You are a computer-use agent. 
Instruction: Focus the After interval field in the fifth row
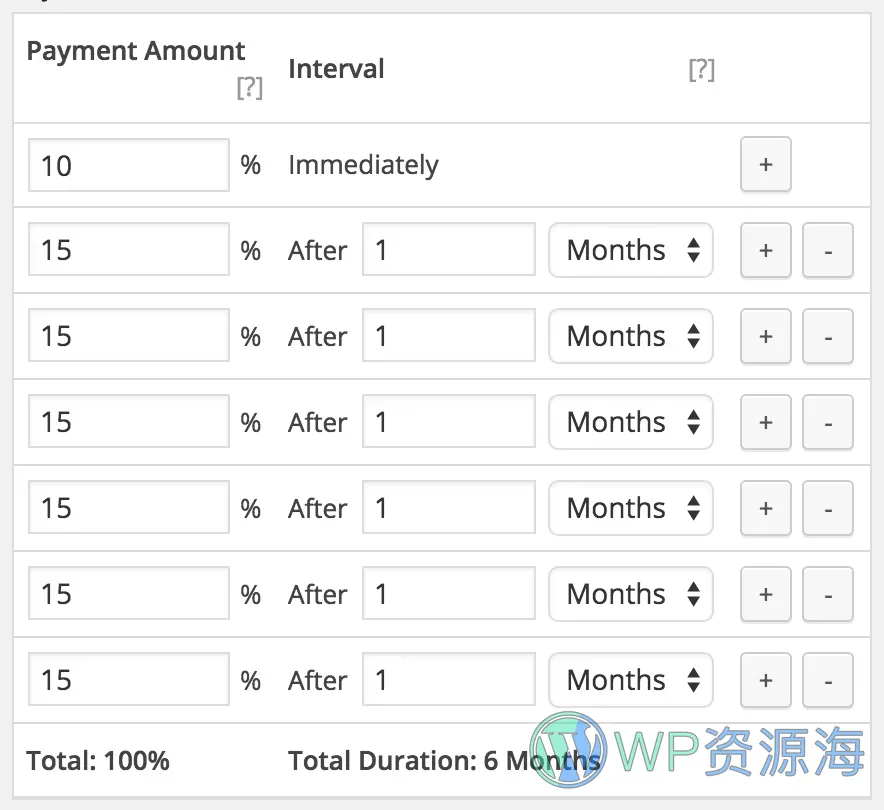(x=449, y=507)
